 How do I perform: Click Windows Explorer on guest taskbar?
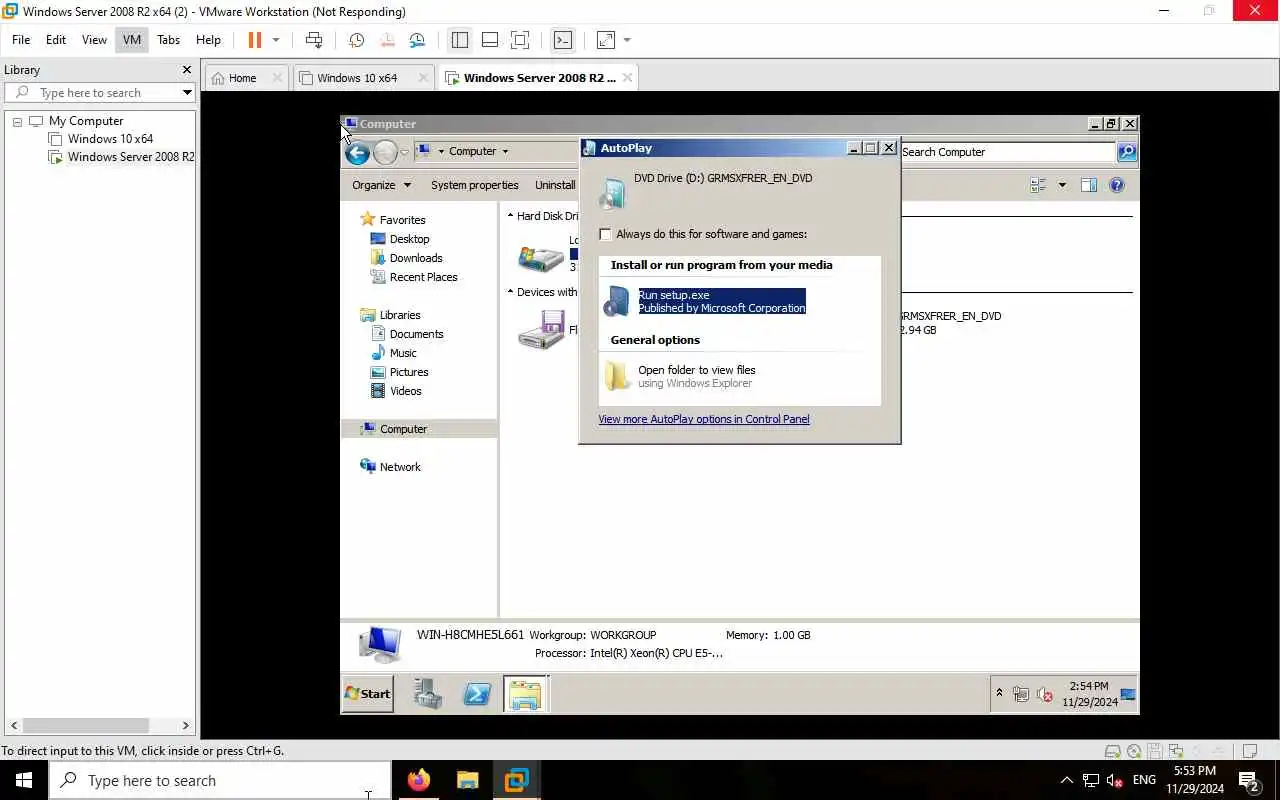point(525,693)
